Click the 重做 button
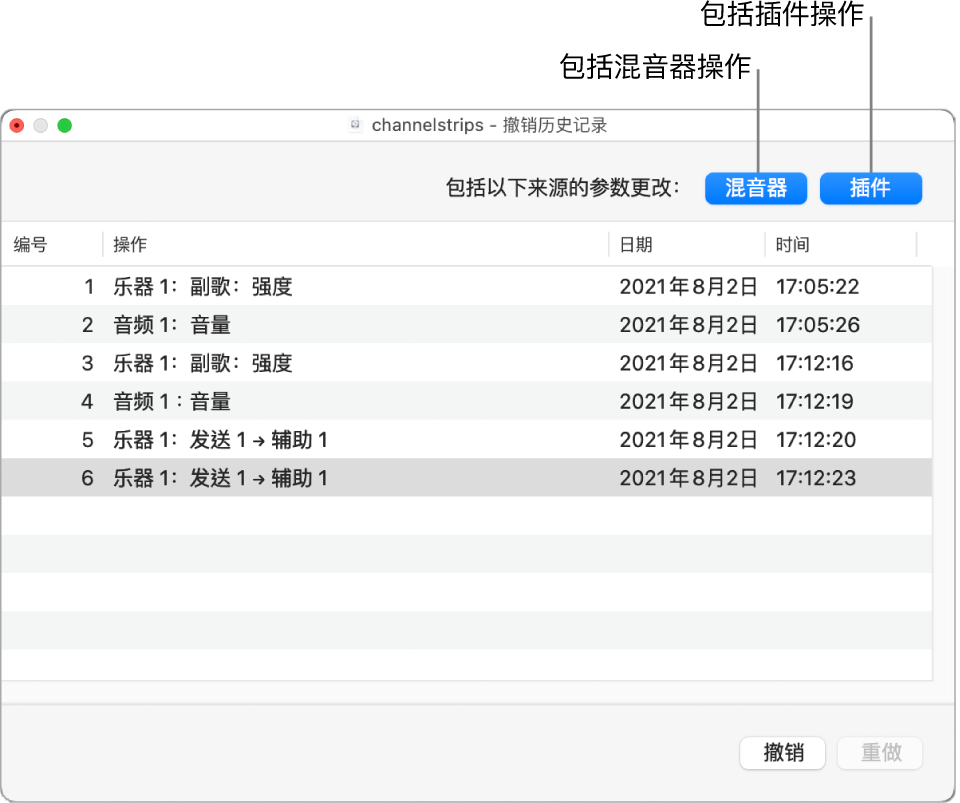Screen dimensions: 960x803 tap(879, 753)
